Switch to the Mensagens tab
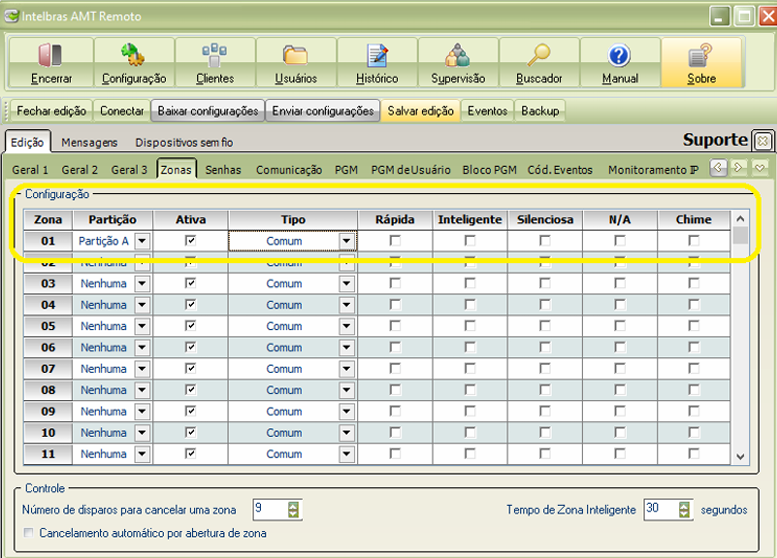The width and height of the screenshot is (777, 558). coord(89,143)
